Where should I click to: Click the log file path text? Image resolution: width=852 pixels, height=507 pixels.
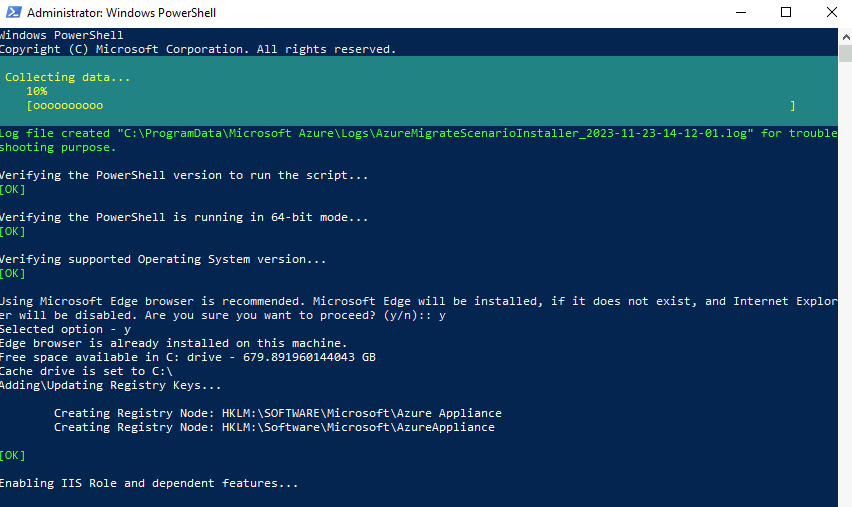(435, 133)
